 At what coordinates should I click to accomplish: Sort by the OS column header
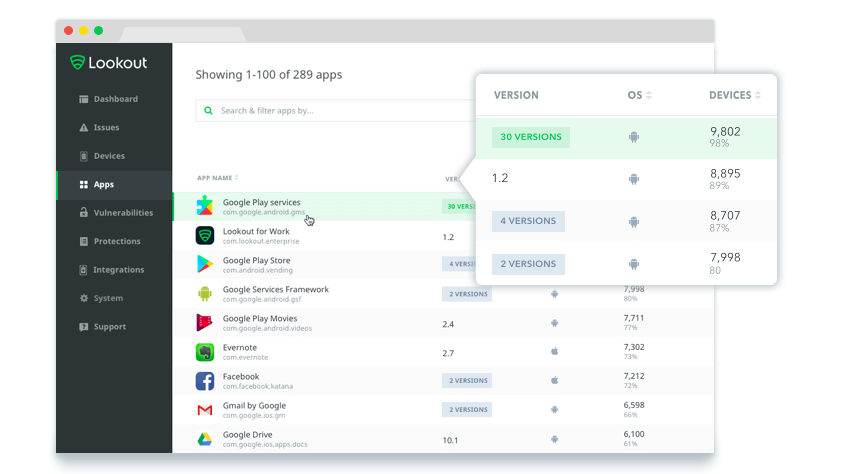click(639, 96)
